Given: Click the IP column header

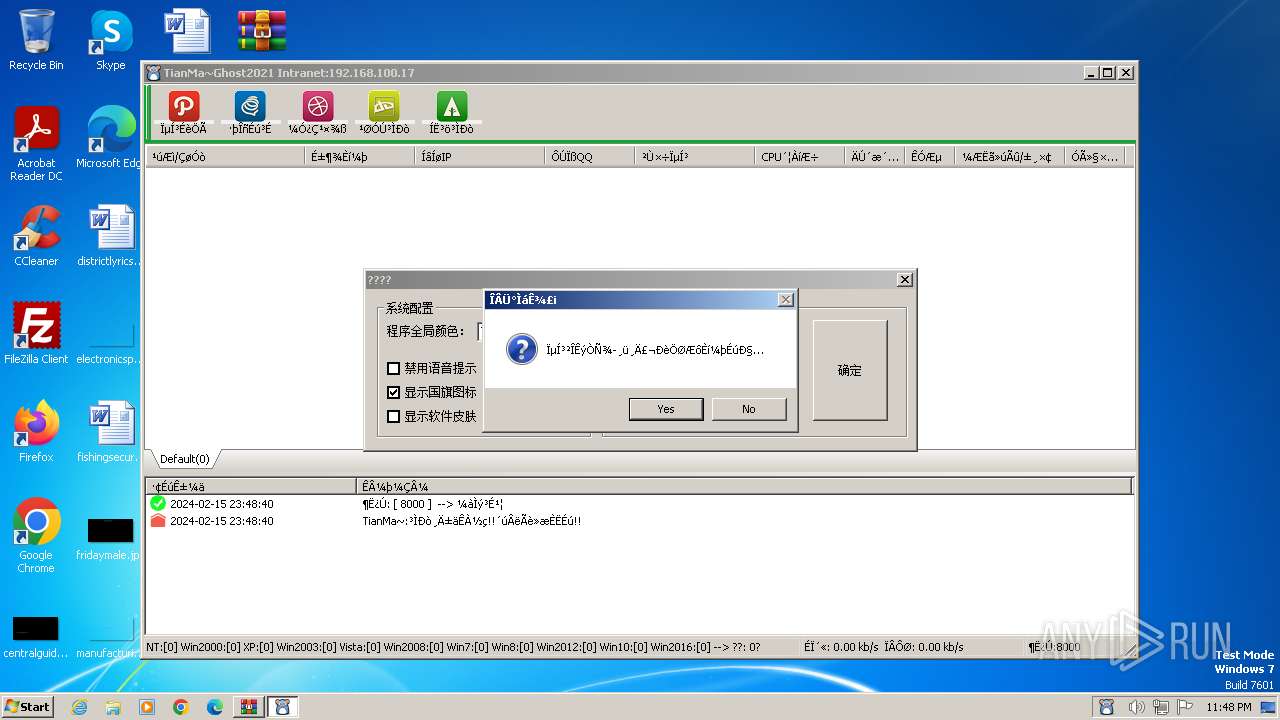Looking at the screenshot, I should (x=480, y=157).
